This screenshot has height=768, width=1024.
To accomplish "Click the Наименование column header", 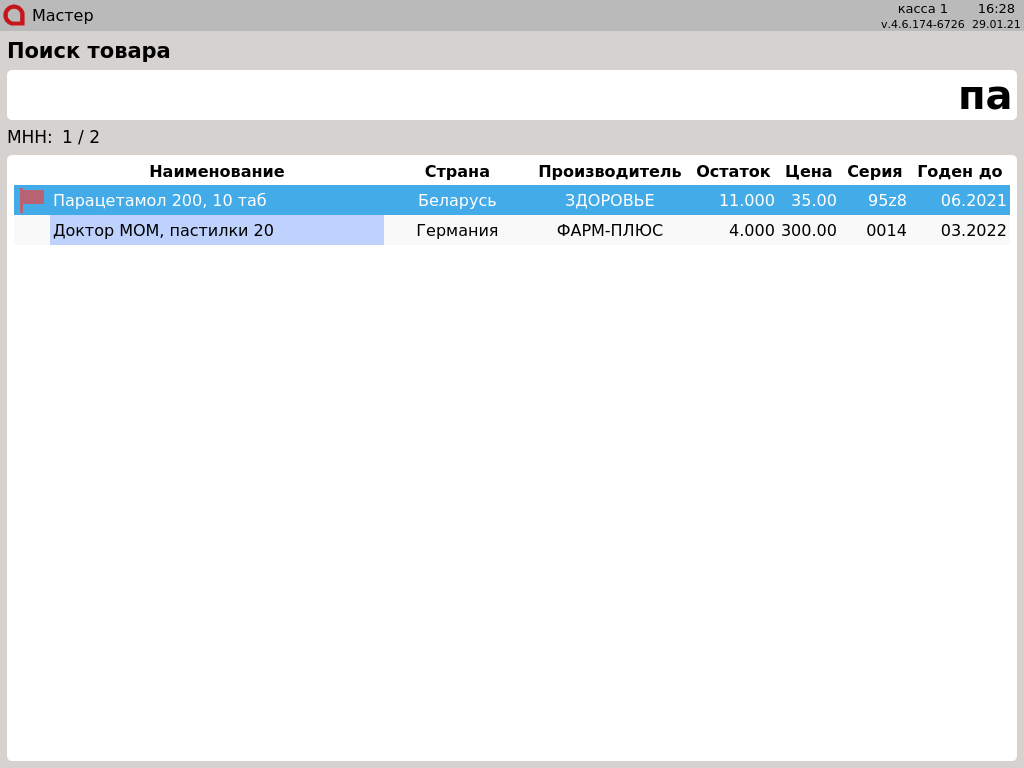I will pos(216,171).
